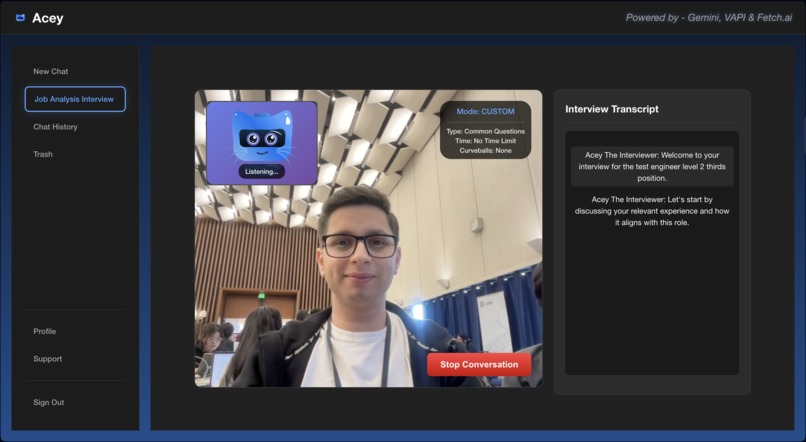Click Type: Common Questions text
The height and width of the screenshot is (442, 806).
[x=485, y=132]
